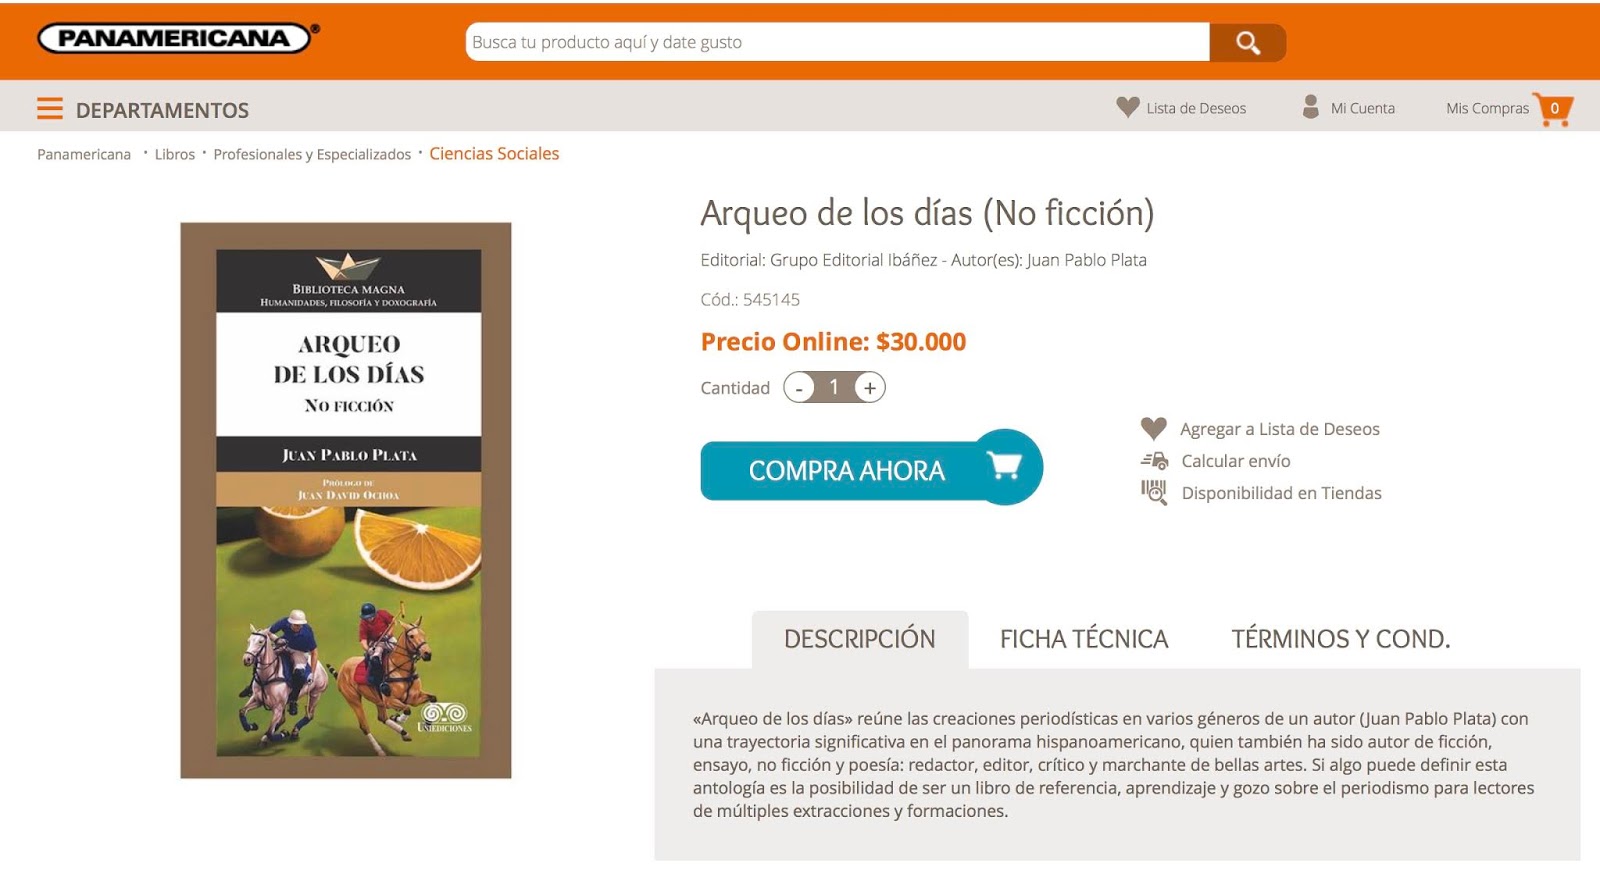Viewport: 1600px width, 874px height.
Task: Click the Calcular envío truck icon
Action: coord(1154,461)
